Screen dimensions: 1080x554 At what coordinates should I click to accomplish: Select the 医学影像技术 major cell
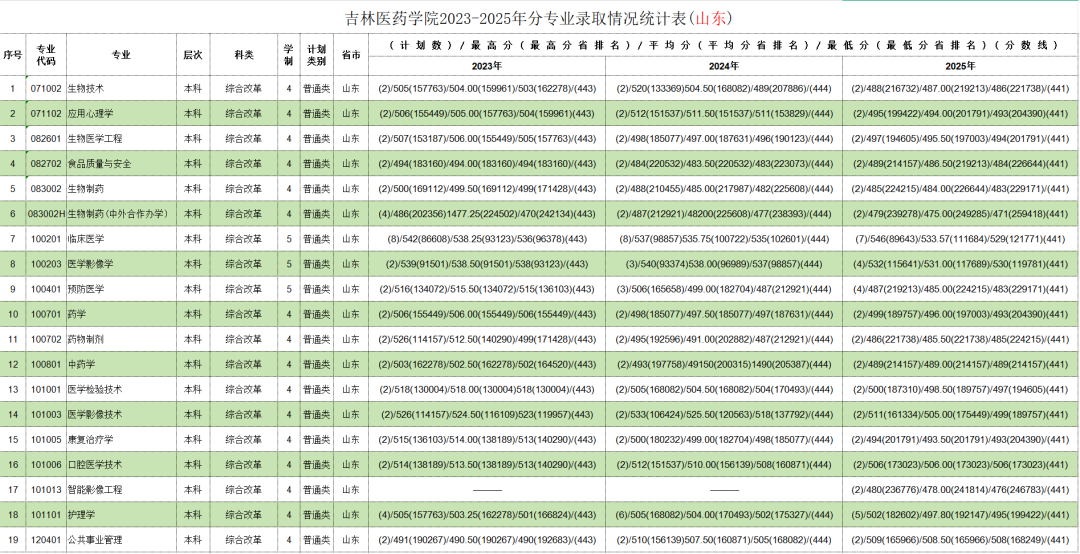[121, 414]
